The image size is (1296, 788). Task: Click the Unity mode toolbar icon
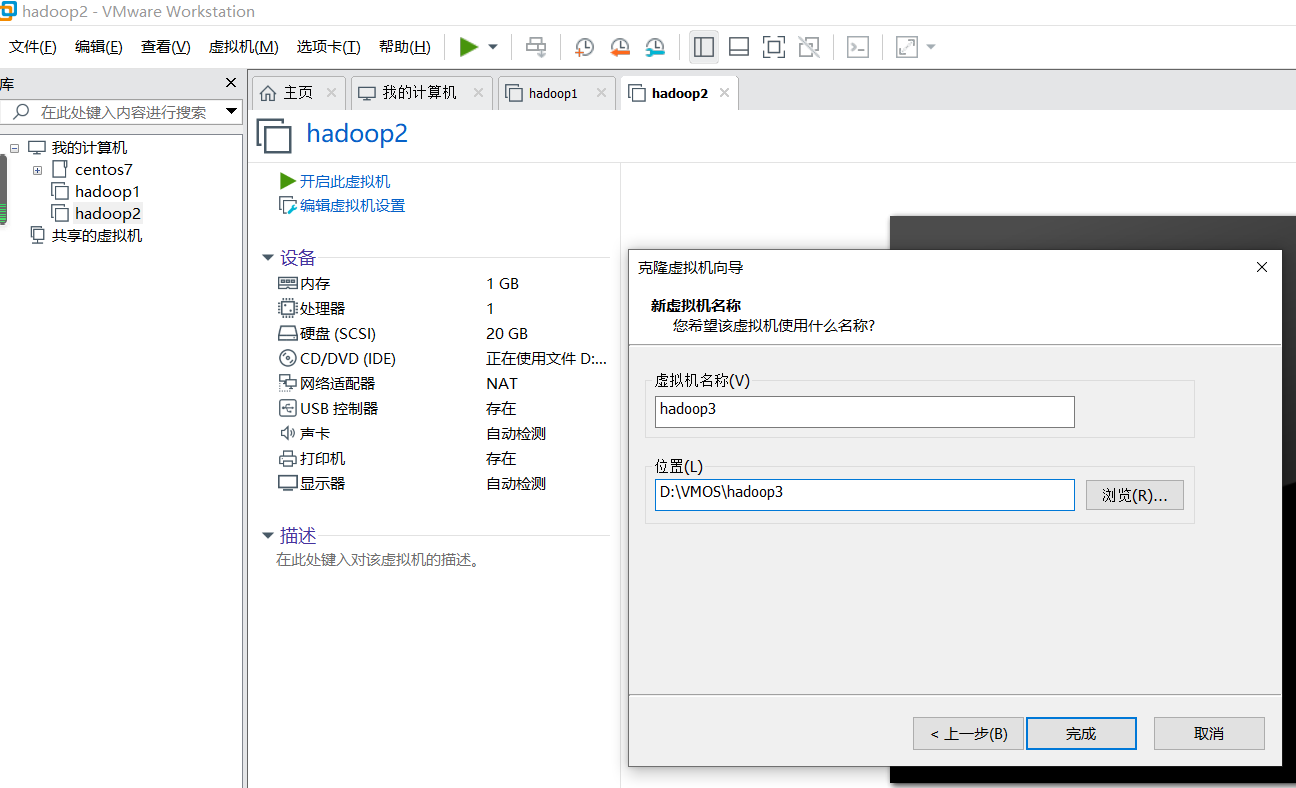coord(809,47)
